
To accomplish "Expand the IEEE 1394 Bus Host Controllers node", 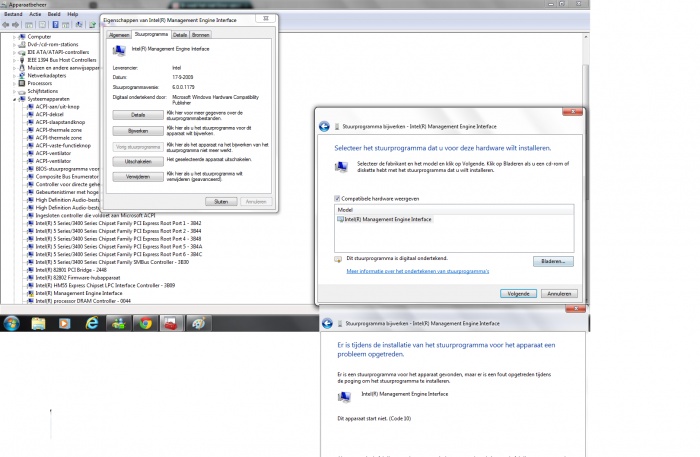I will pyautogui.click(x=14, y=60).
